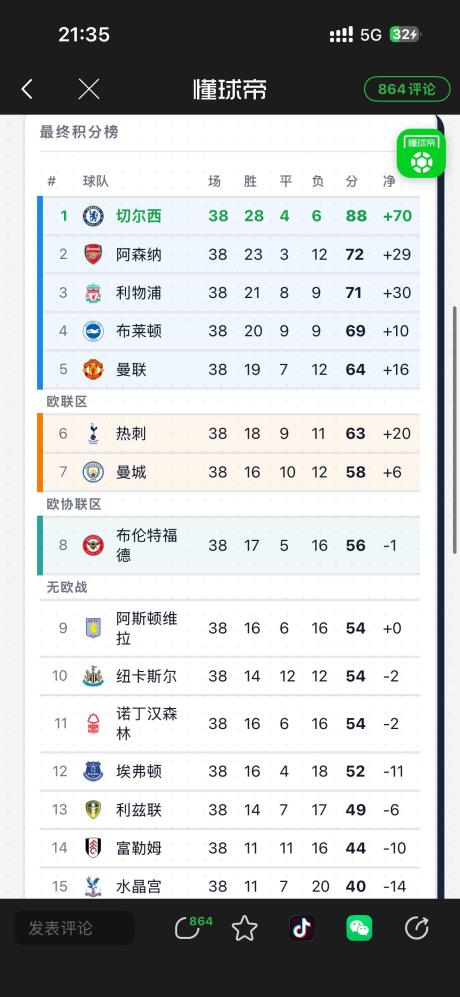
Task: Focus the 发表评论 comment input field
Action: pyautogui.click(x=74, y=928)
